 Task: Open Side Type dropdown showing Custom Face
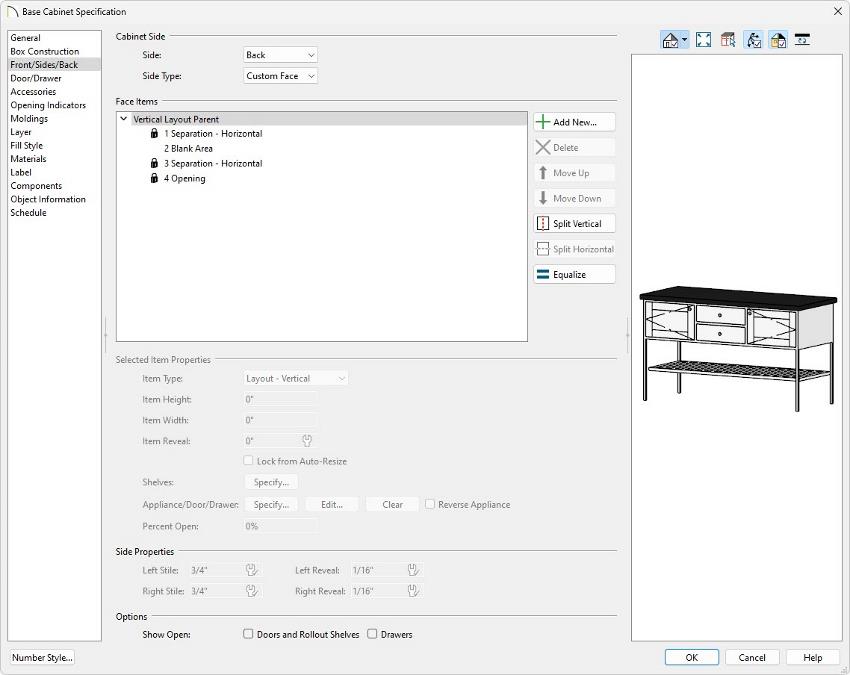pos(280,76)
